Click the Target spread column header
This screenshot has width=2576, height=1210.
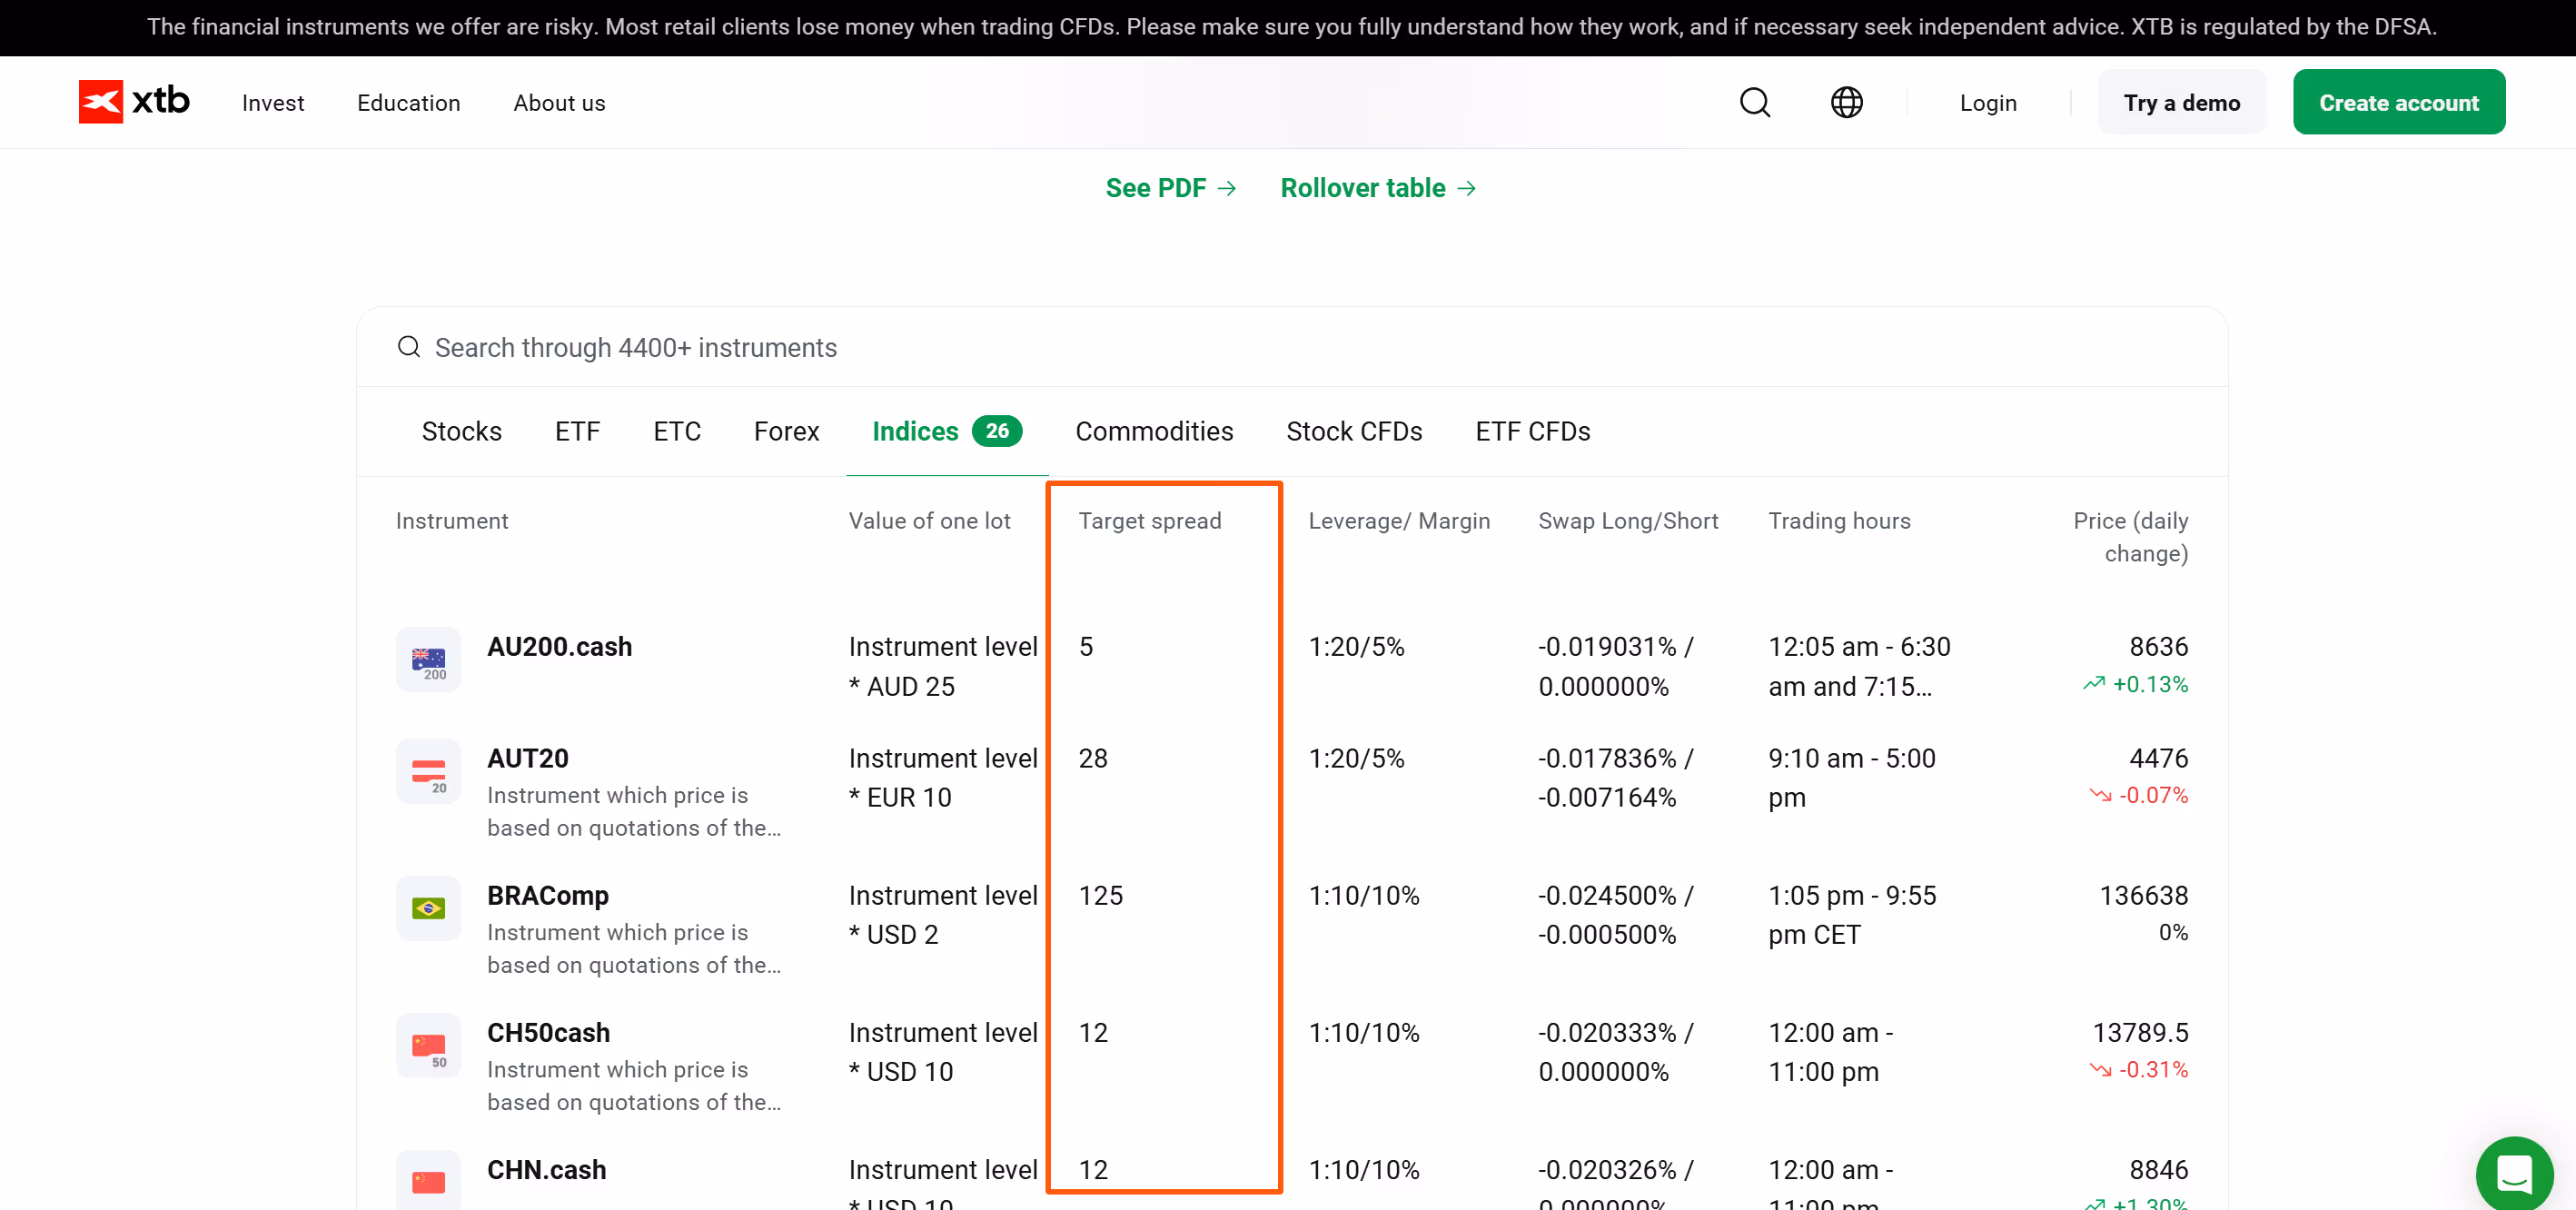(x=1150, y=521)
